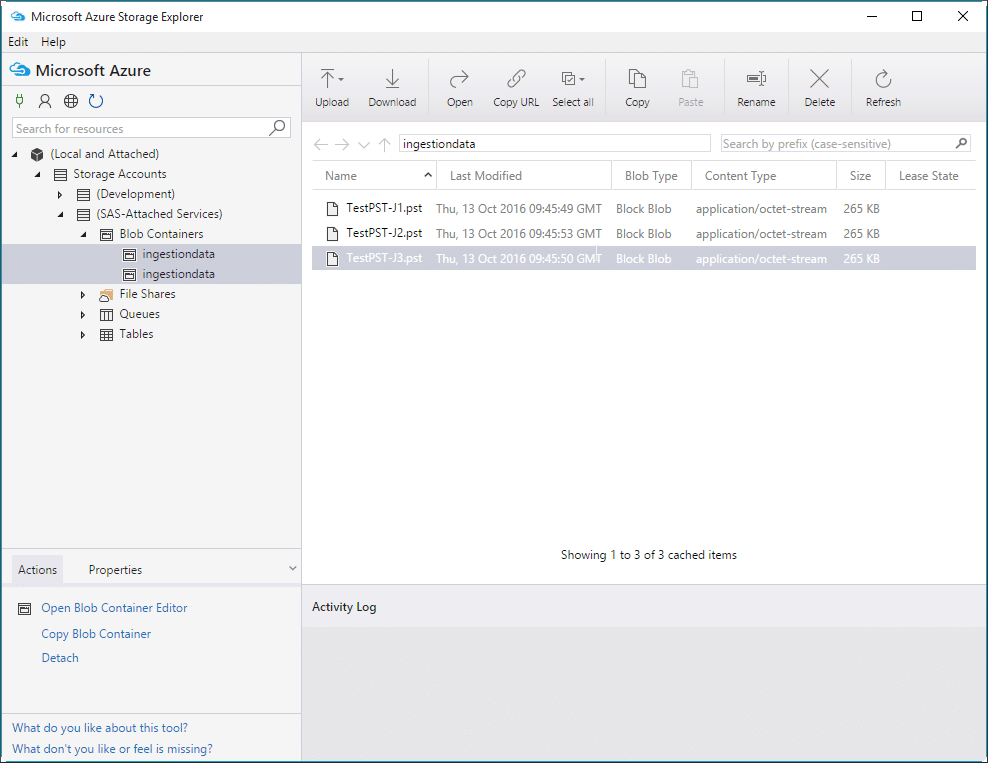
Task: Switch to the Actions tab
Action: click(38, 570)
